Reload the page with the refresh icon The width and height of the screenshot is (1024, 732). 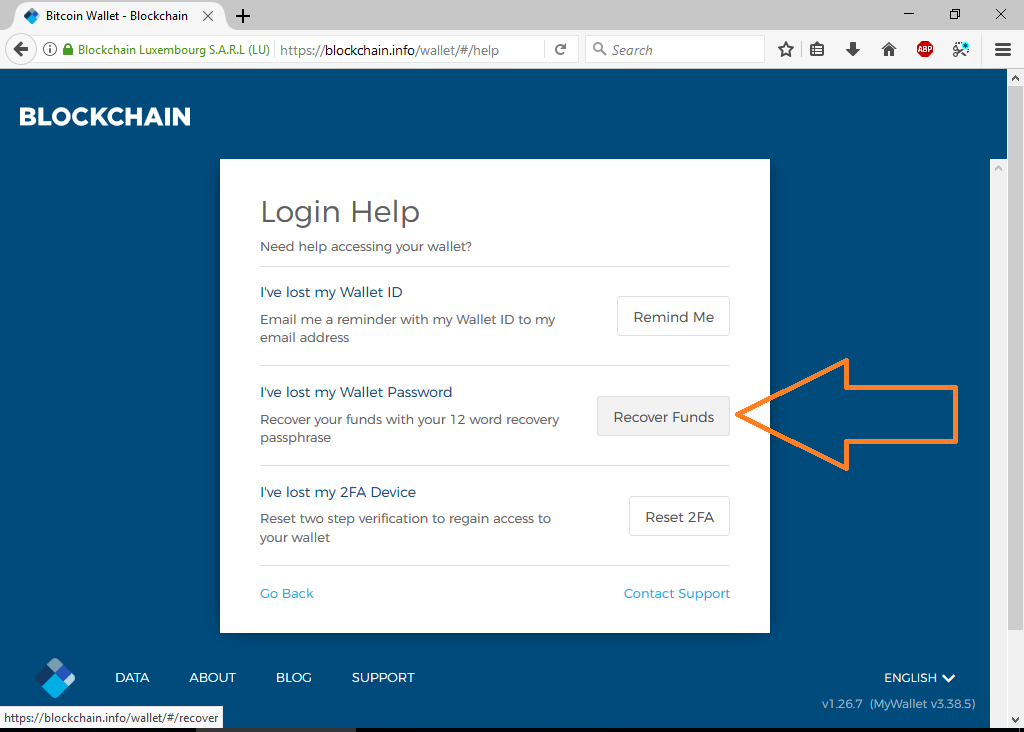[x=560, y=50]
